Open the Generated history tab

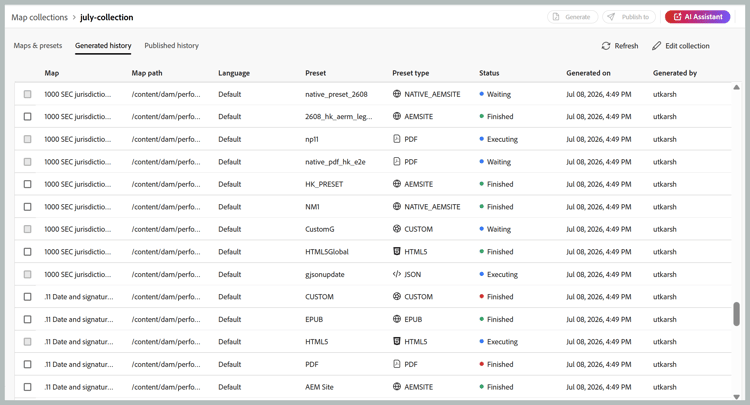tap(103, 46)
